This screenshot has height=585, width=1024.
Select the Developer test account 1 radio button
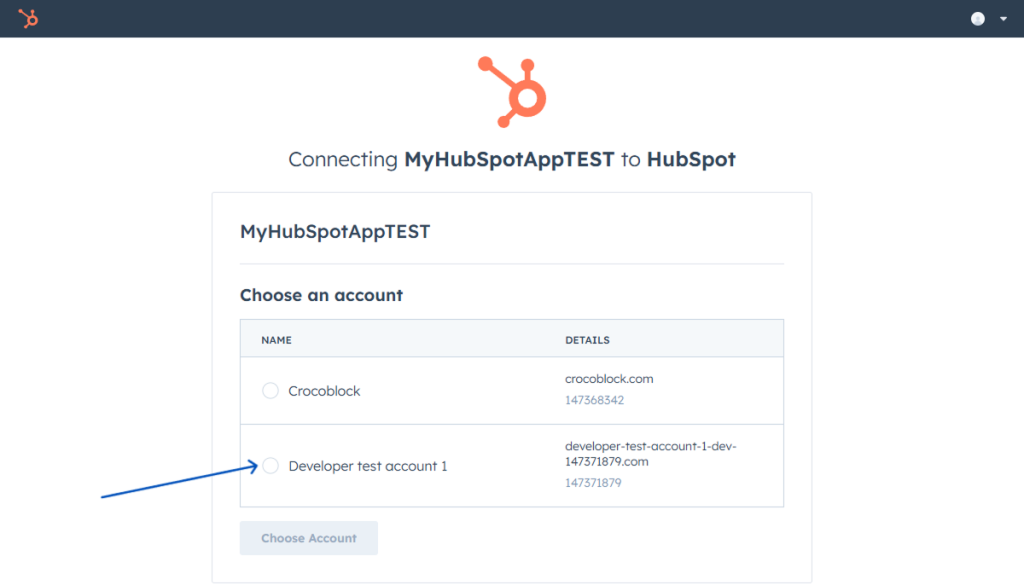click(270, 465)
